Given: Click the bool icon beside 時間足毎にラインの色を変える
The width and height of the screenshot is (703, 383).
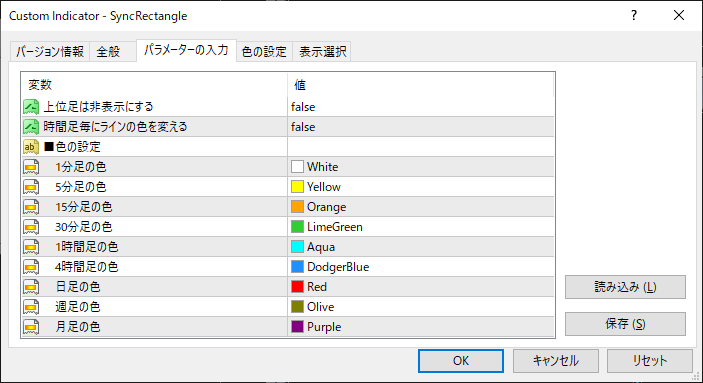Looking at the screenshot, I should click(x=31, y=127).
